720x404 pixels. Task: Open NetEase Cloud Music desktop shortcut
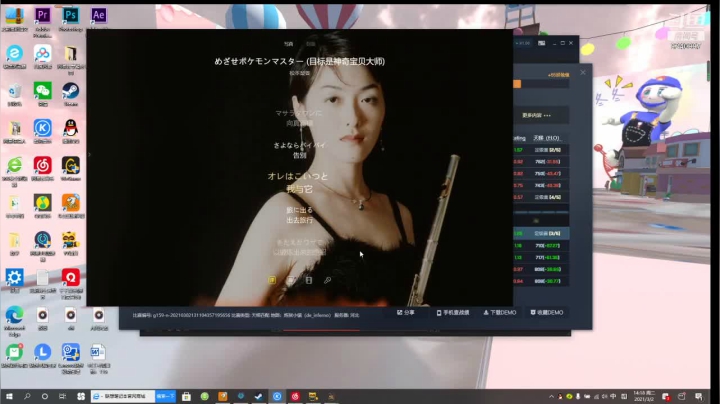(x=42, y=165)
